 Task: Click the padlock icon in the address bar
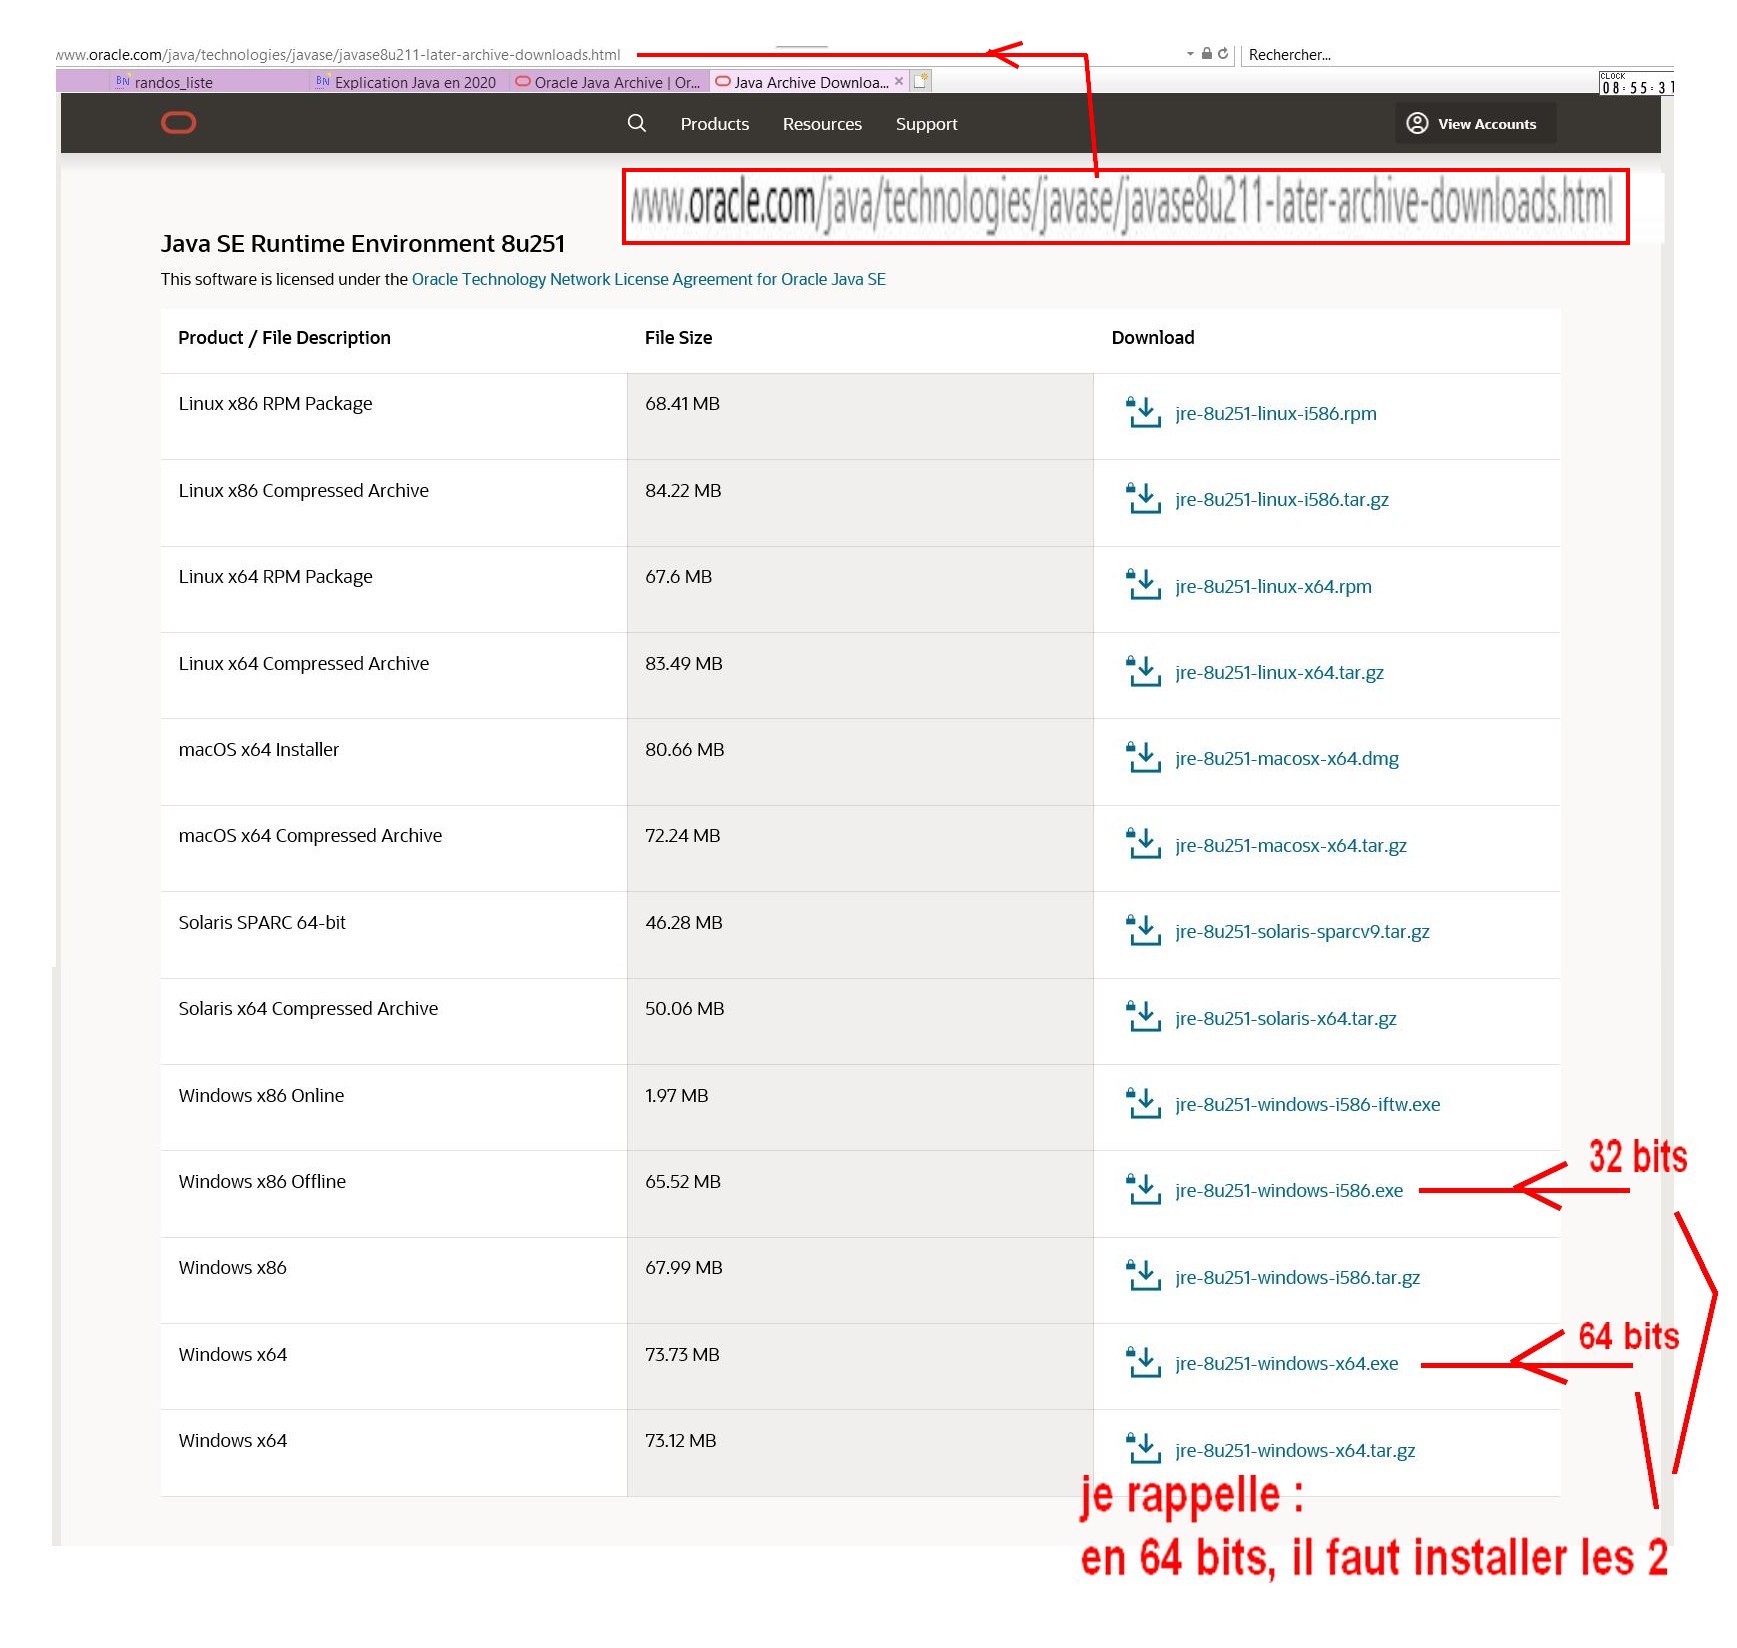click(x=1207, y=54)
